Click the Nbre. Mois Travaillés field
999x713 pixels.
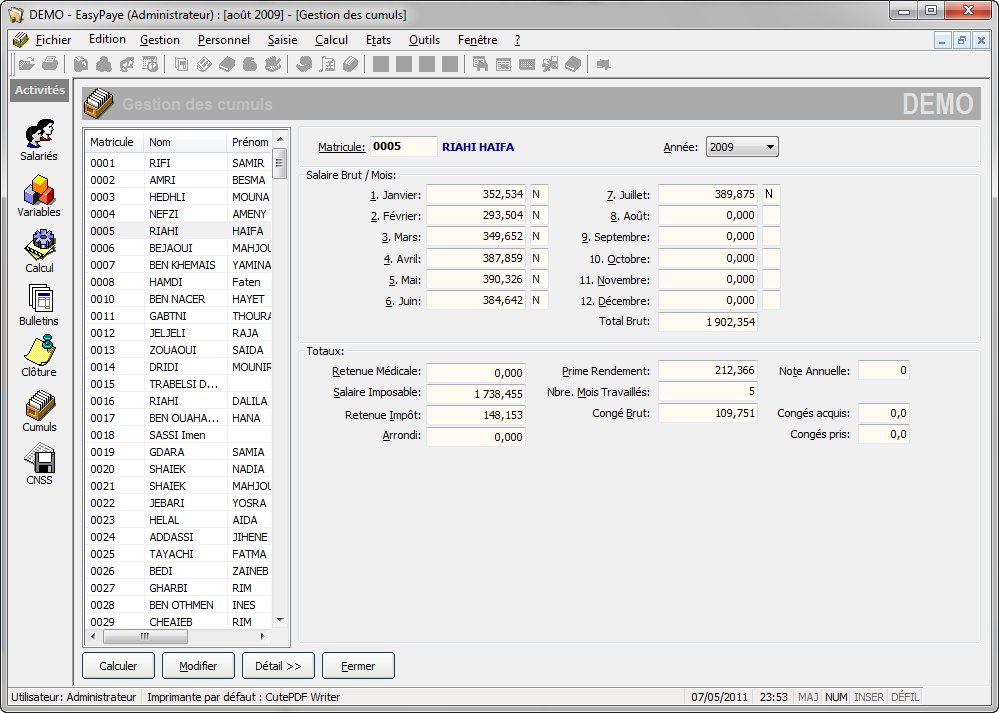pos(708,391)
